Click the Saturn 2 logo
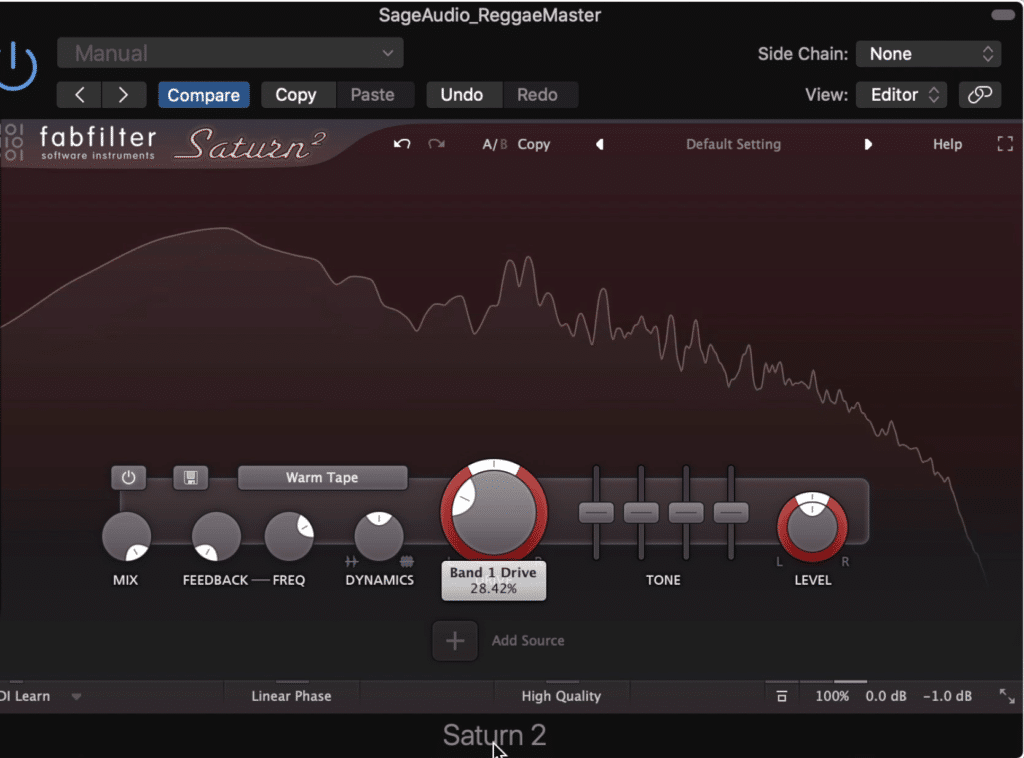 (250, 144)
